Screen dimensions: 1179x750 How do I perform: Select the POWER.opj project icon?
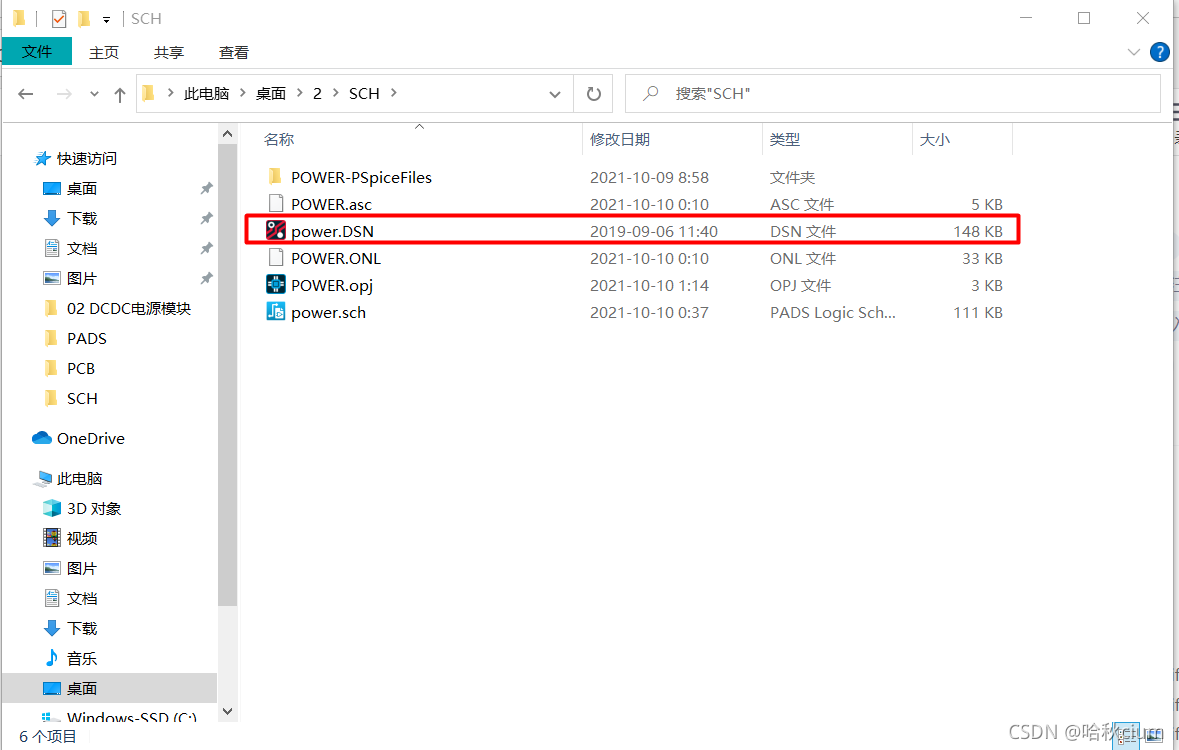point(276,284)
